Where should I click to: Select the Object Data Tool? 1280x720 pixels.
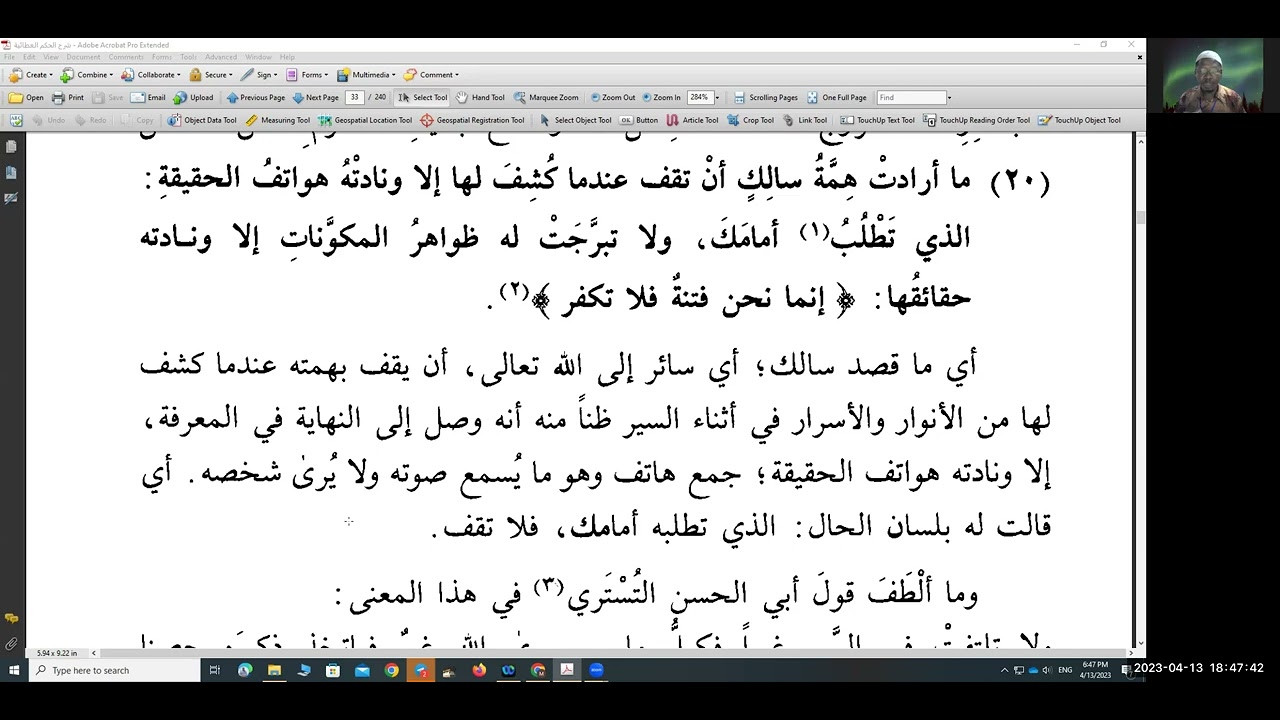pyautogui.click(x=203, y=120)
